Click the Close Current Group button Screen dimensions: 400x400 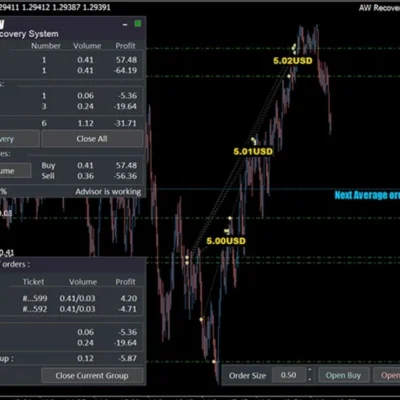pyautogui.click(x=92, y=376)
